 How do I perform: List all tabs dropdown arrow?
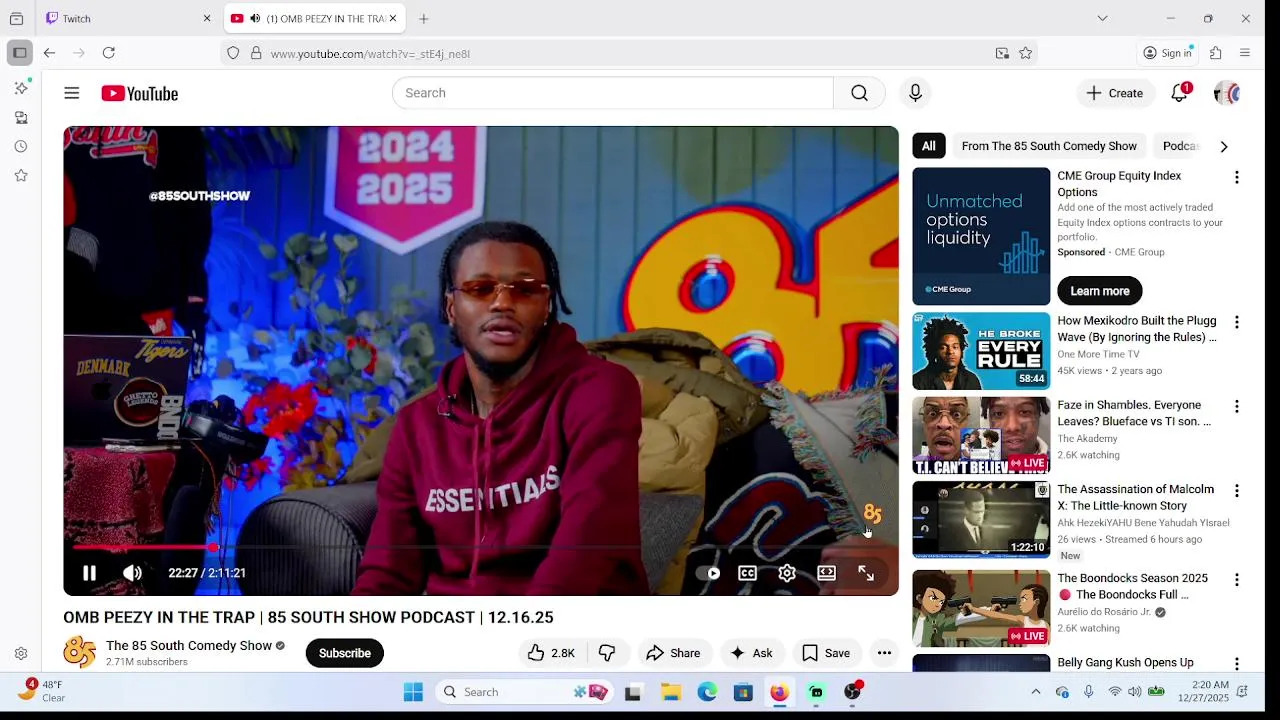[x=1102, y=18]
